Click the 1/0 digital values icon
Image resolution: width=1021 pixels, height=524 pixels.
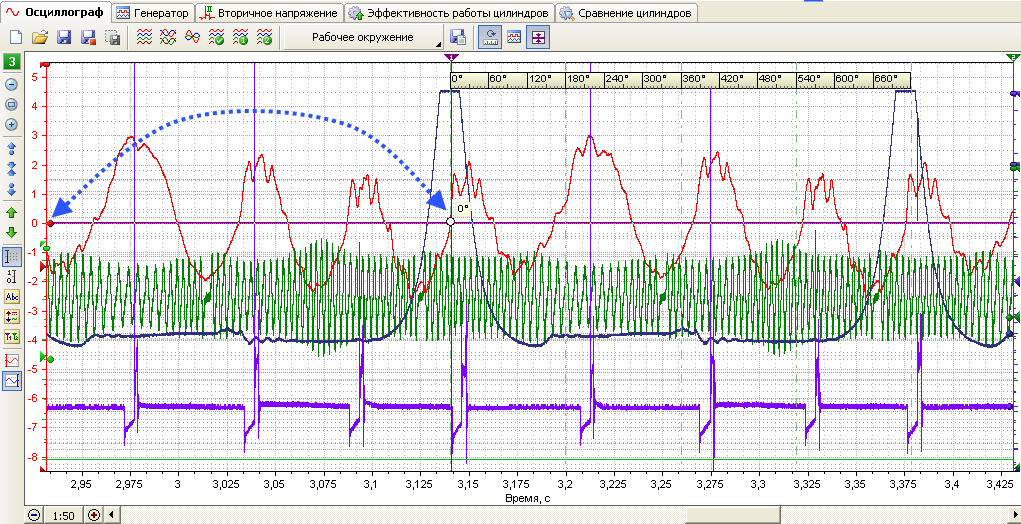coord(12,277)
